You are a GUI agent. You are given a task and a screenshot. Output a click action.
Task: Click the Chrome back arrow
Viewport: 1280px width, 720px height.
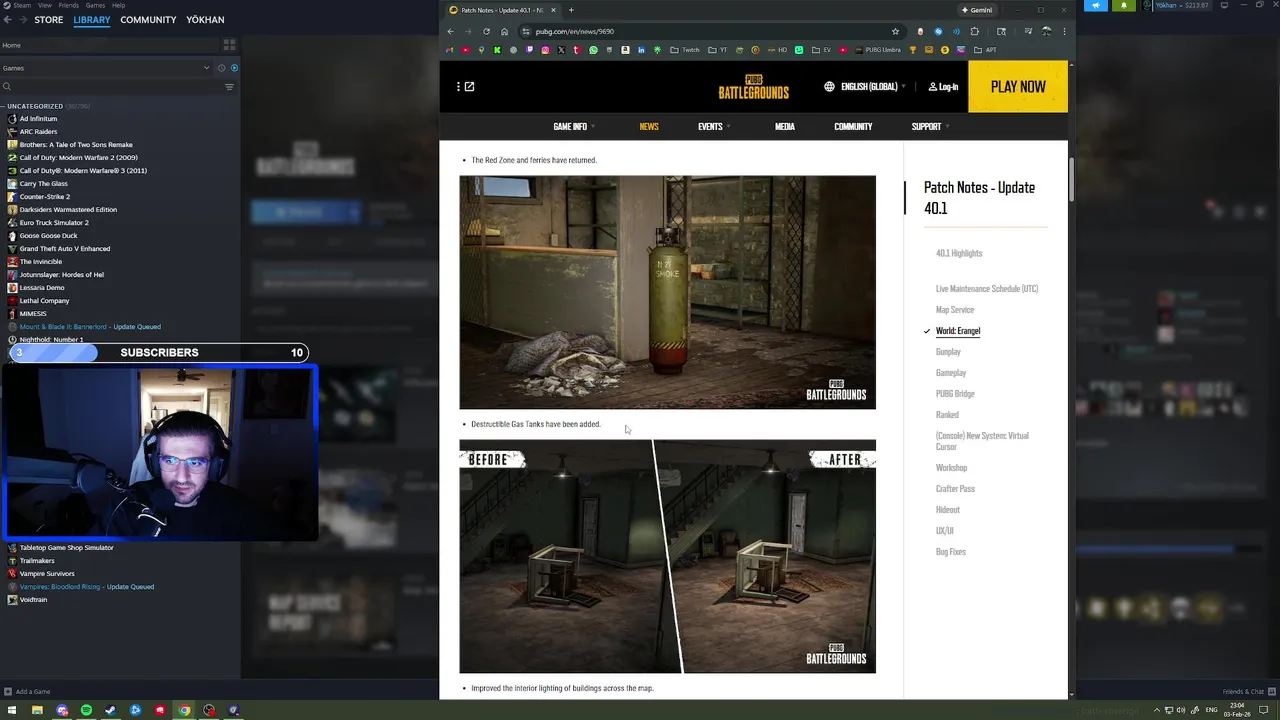(x=450, y=31)
